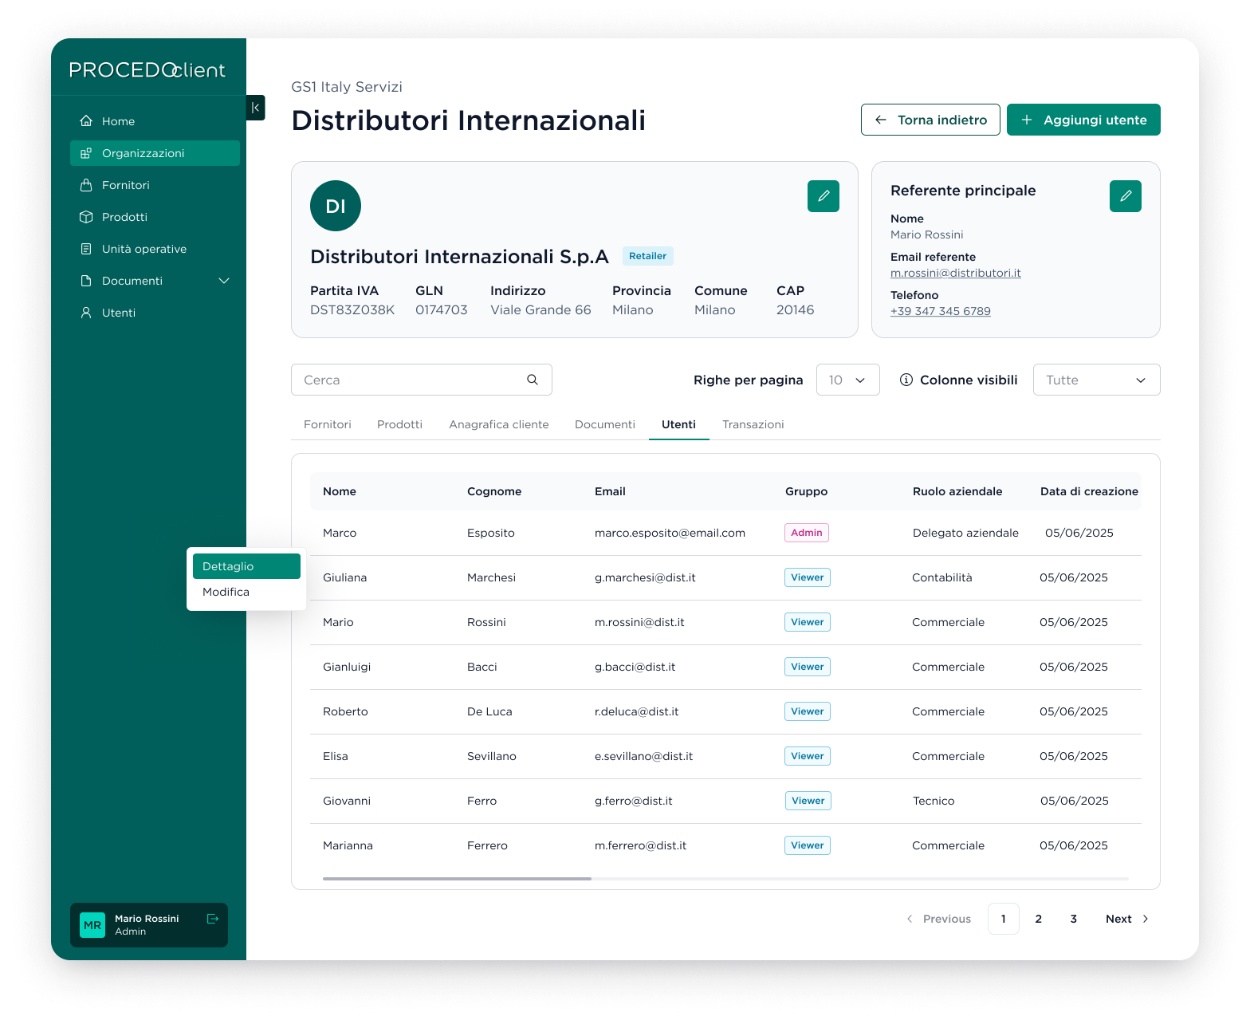Click the Fornitori bag icon
This screenshot has width=1250, height=1024.
86,185
